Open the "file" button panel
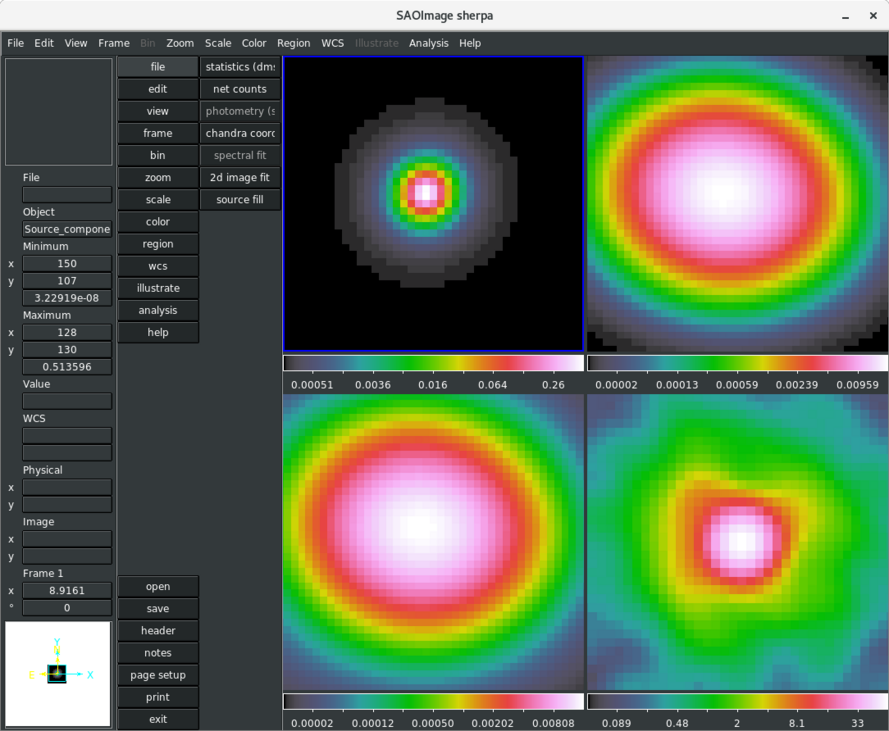 pyautogui.click(x=157, y=66)
